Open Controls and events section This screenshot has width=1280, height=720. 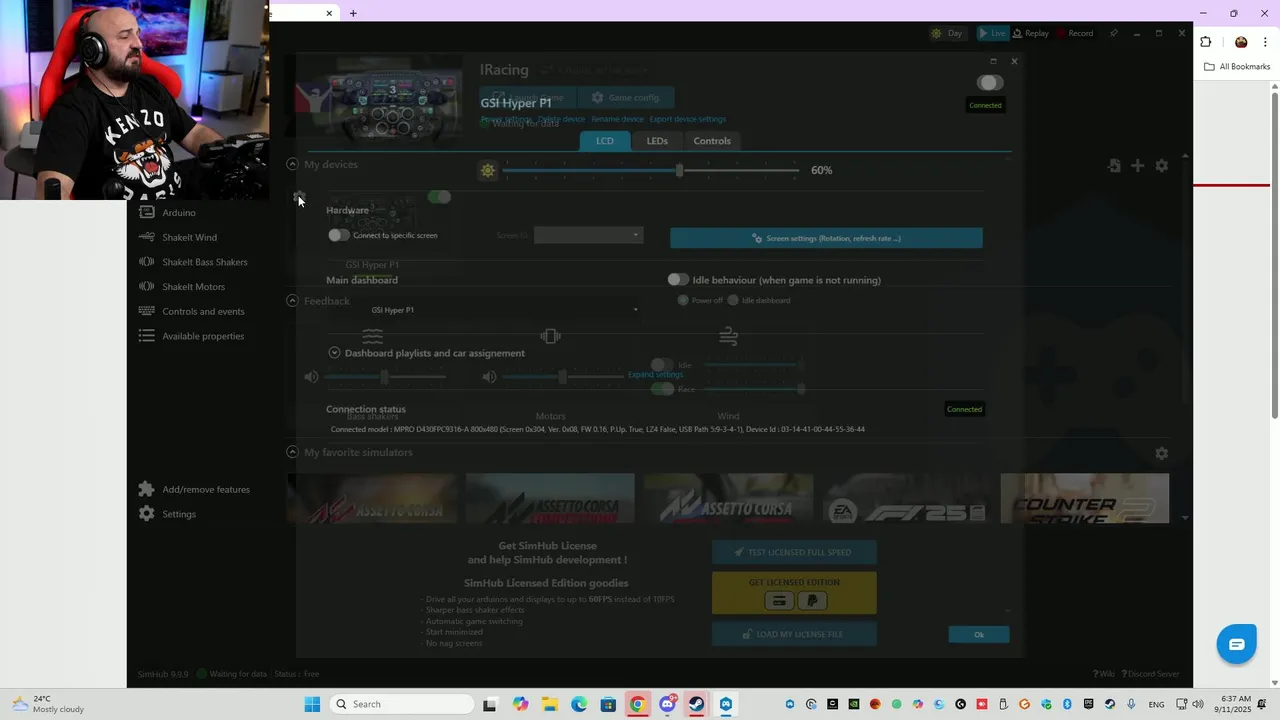click(x=202, y=311)
